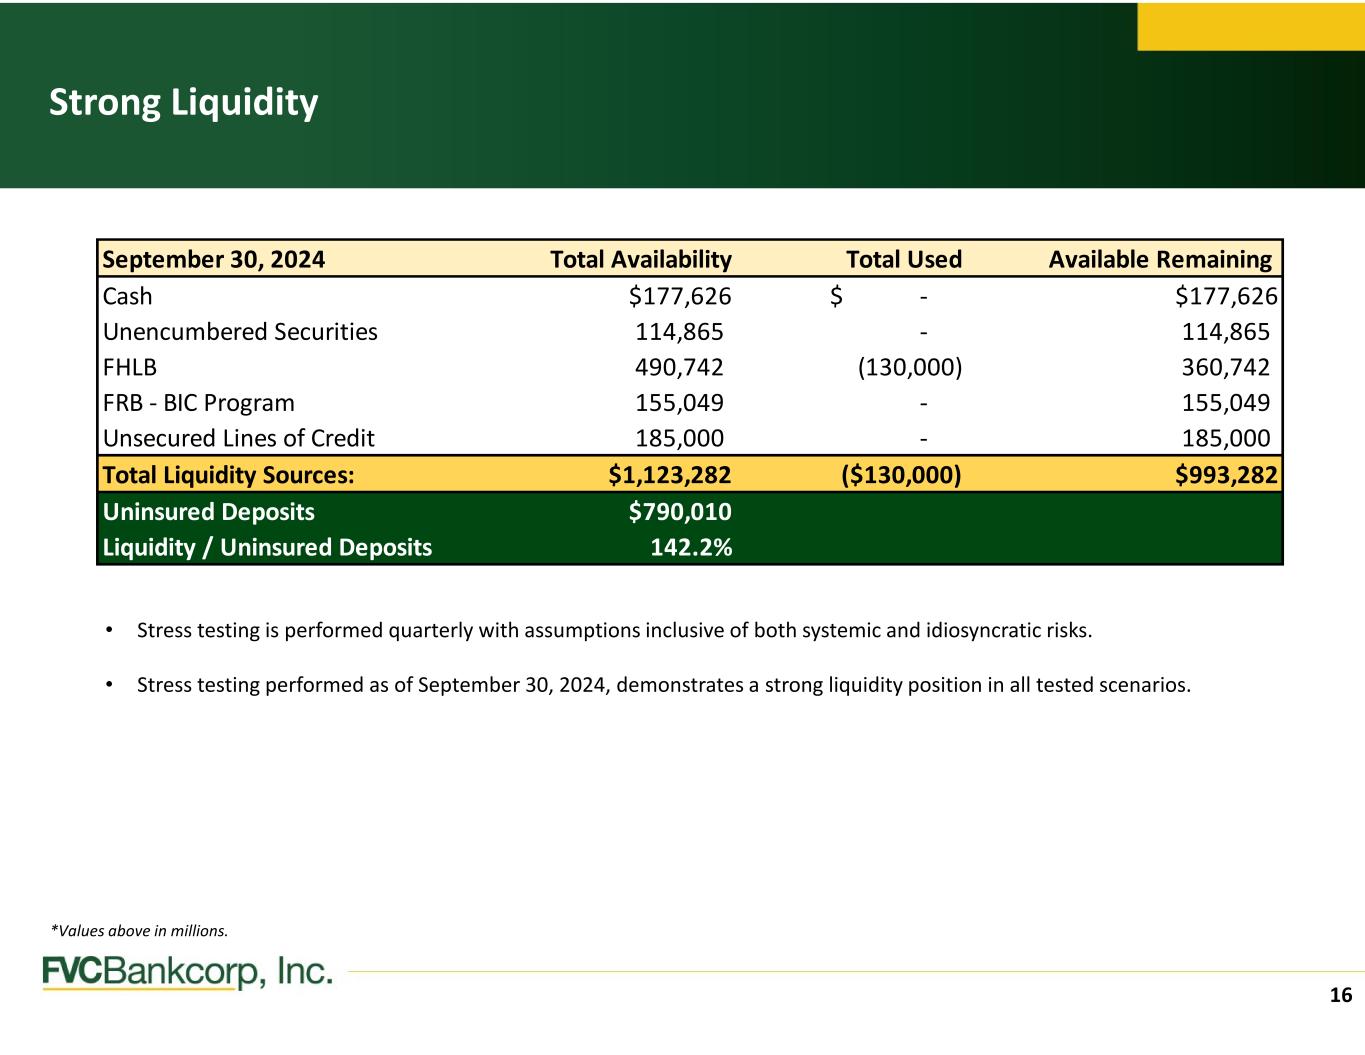
Task: Click the Uninsured Deposits $790,010 value
Action: (x=679, y=512)
